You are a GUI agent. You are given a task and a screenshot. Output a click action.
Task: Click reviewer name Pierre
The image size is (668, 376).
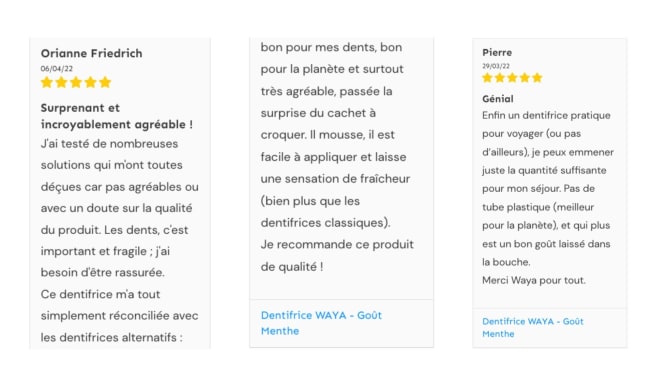pyautogui.click(x=497, y=52)
